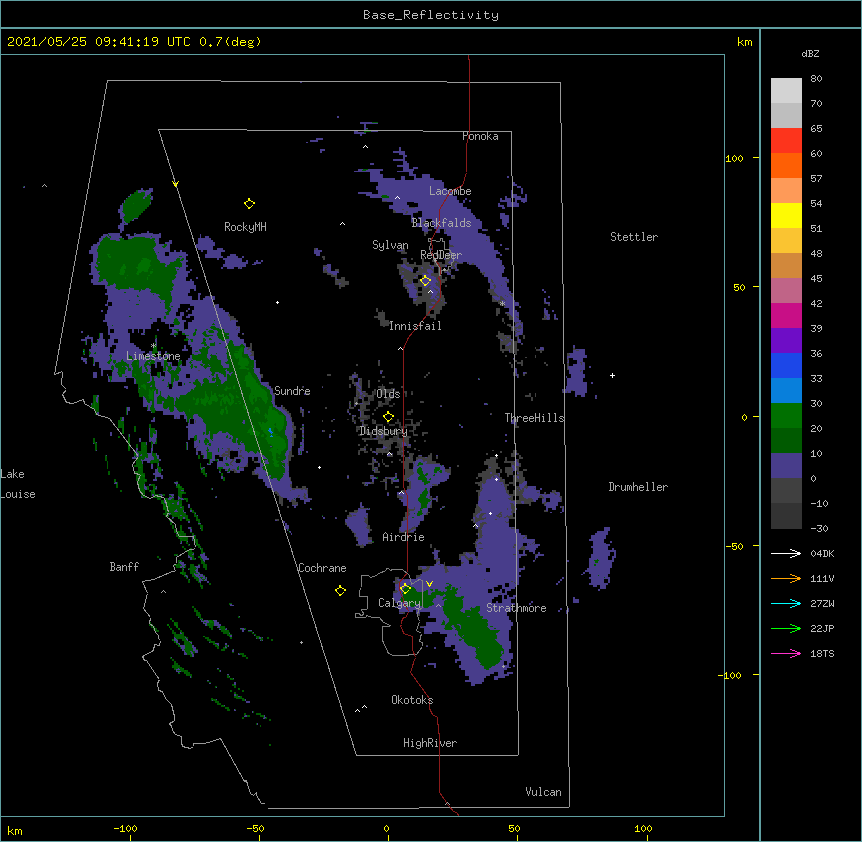862x842 pixels.
Task: Select the 60 dBZ red color swatch
Action: tap(786, 140)
